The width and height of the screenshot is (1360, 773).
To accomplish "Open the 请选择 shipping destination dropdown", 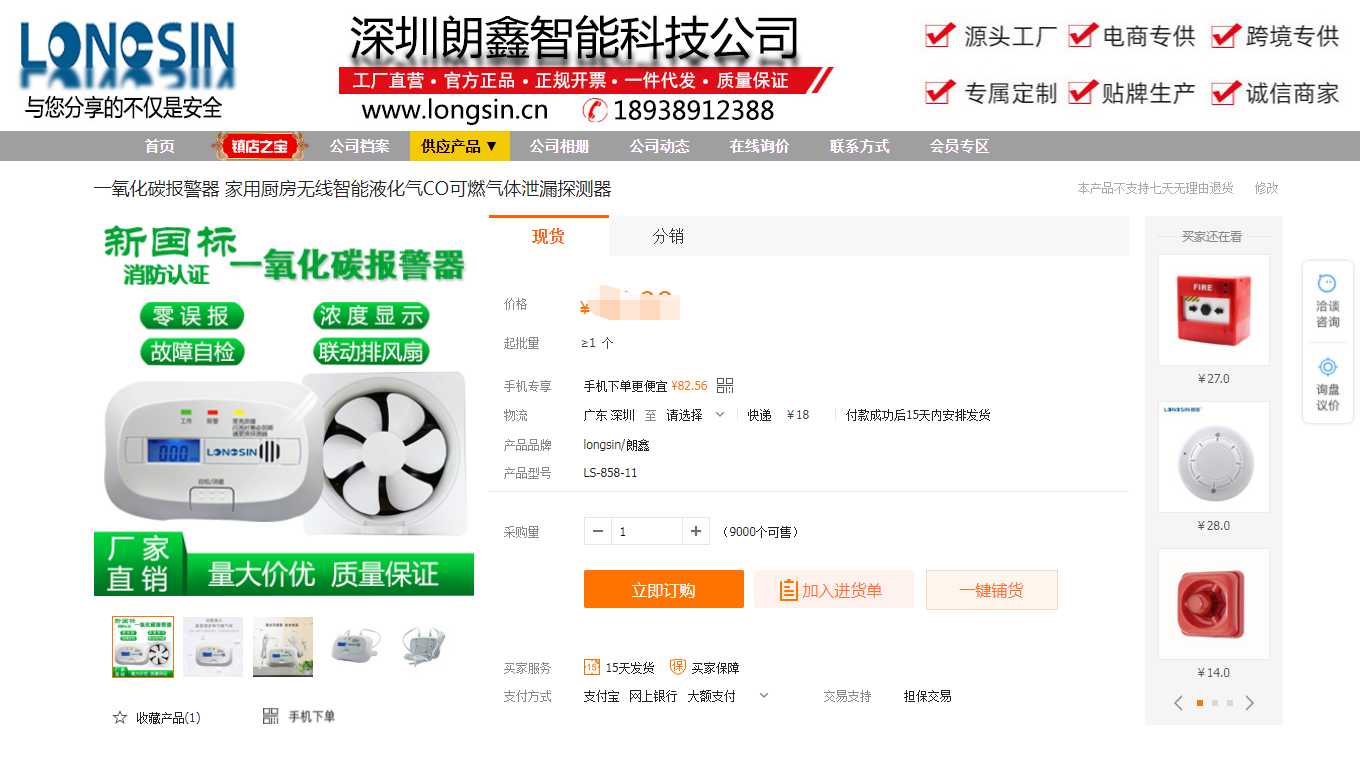I will (696, 415).
